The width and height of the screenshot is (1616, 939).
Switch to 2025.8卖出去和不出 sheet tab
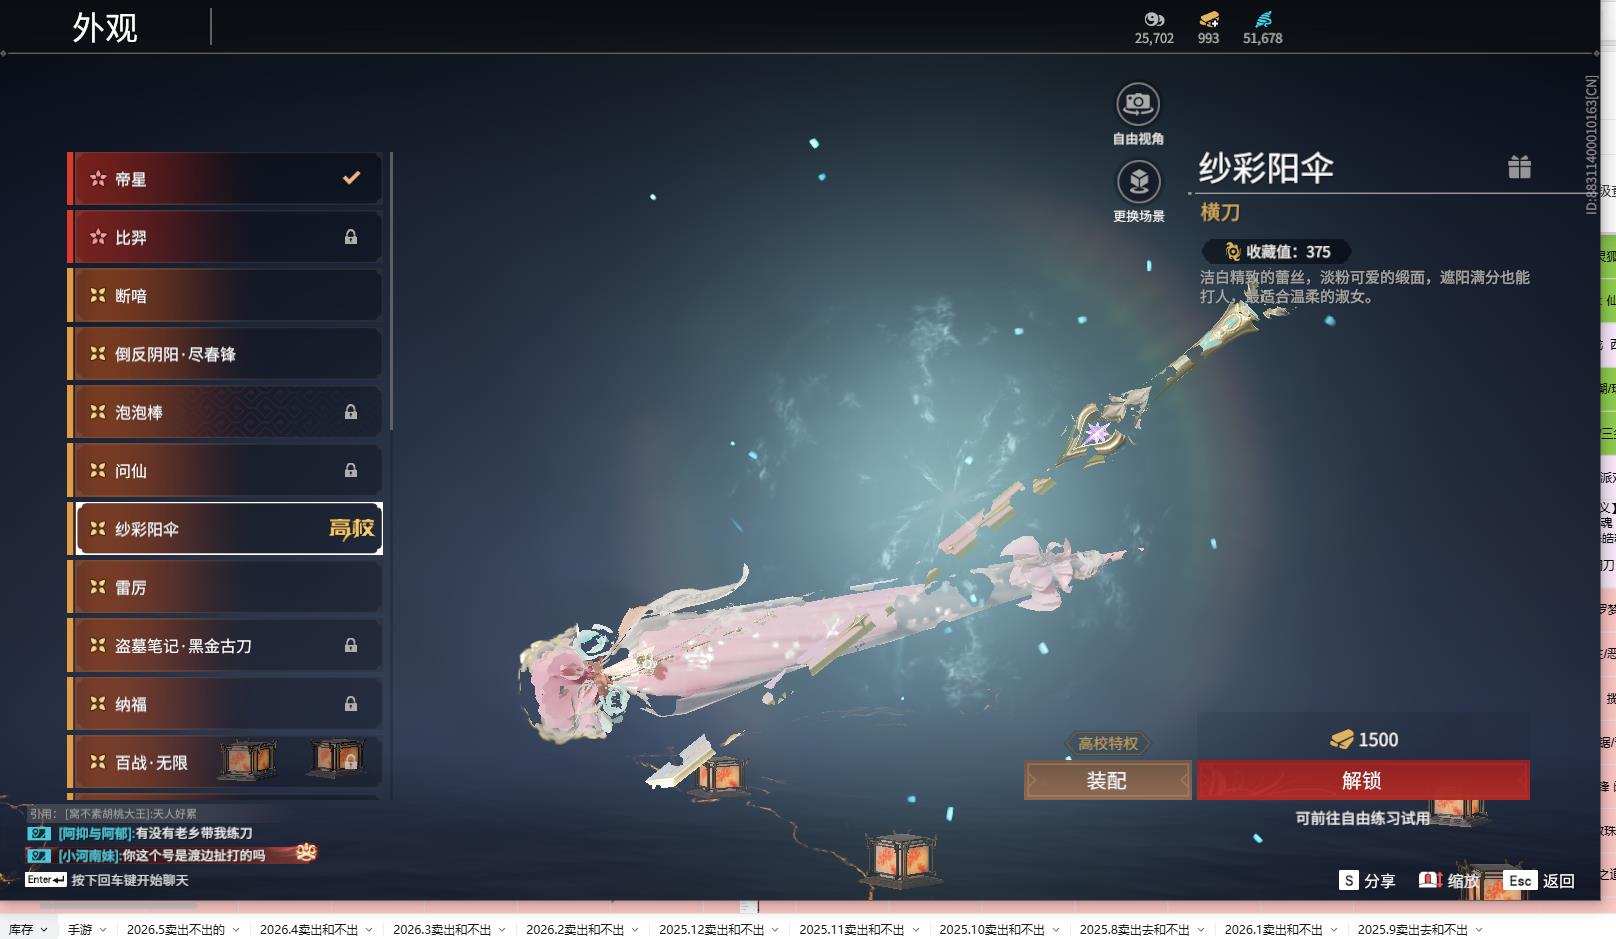[x=1134, y=930]
